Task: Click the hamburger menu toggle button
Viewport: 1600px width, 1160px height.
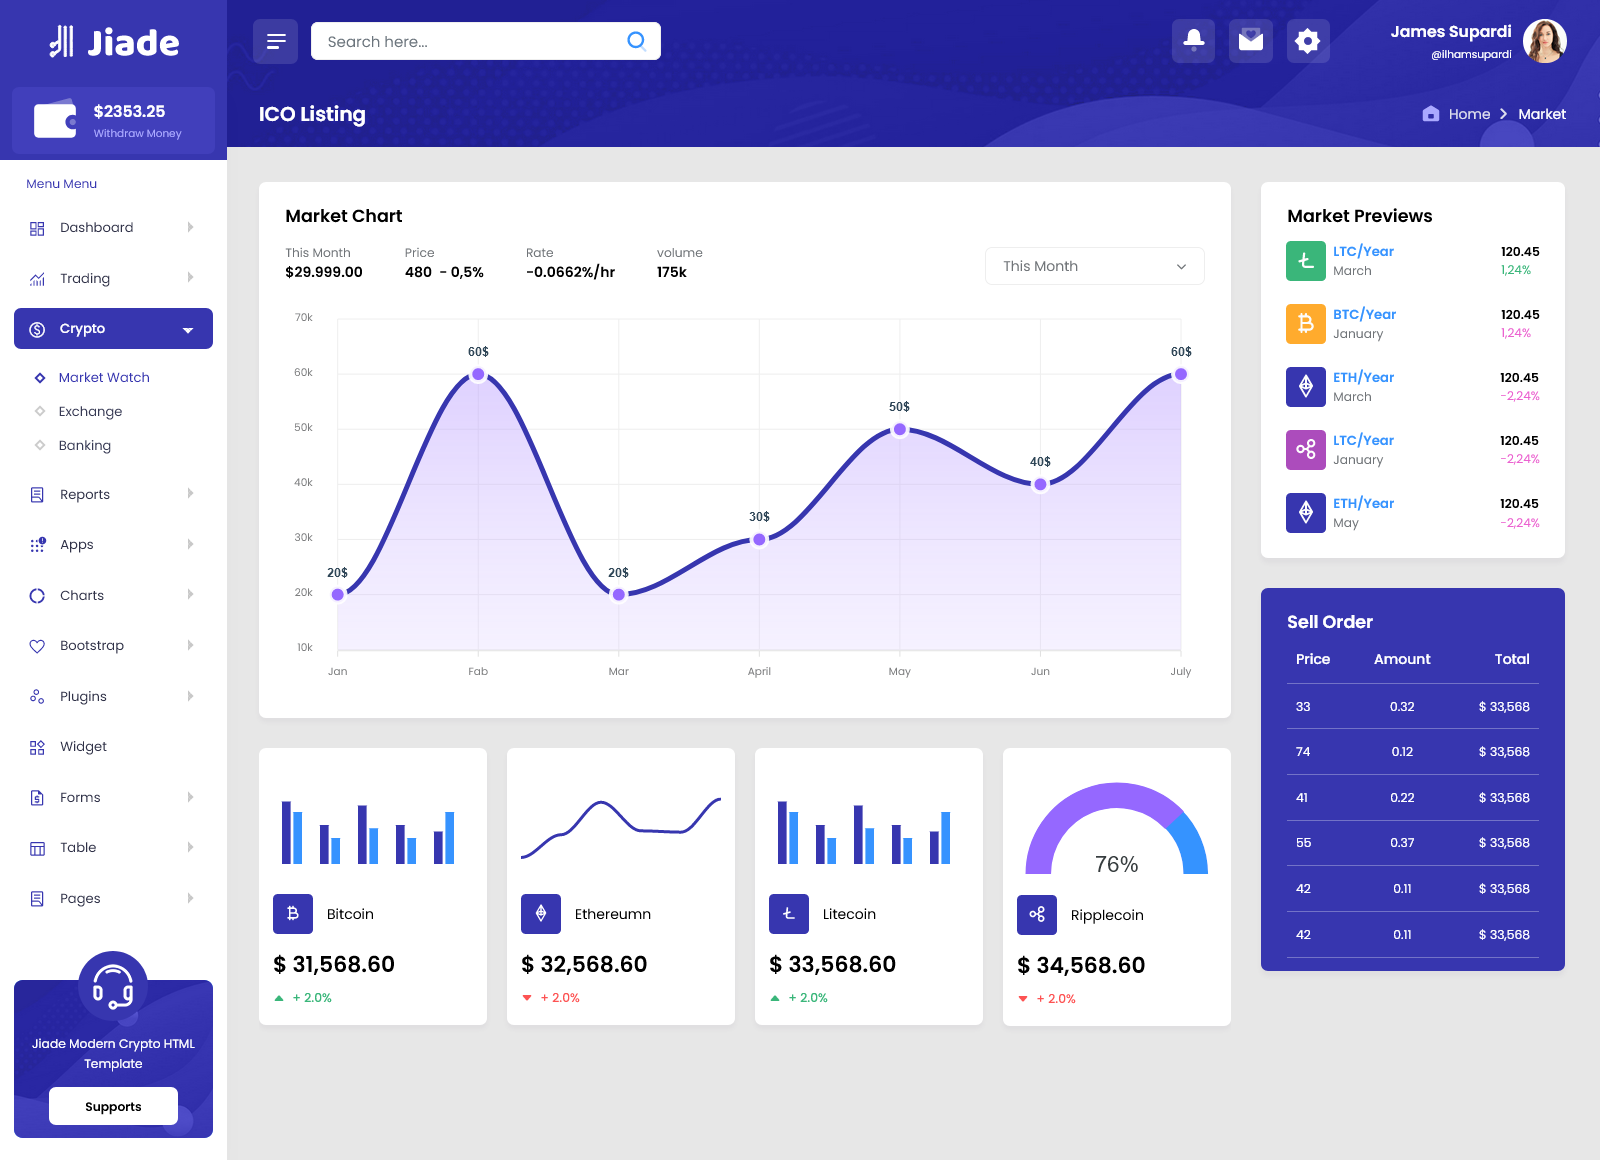Action: [x=276, y=42]
